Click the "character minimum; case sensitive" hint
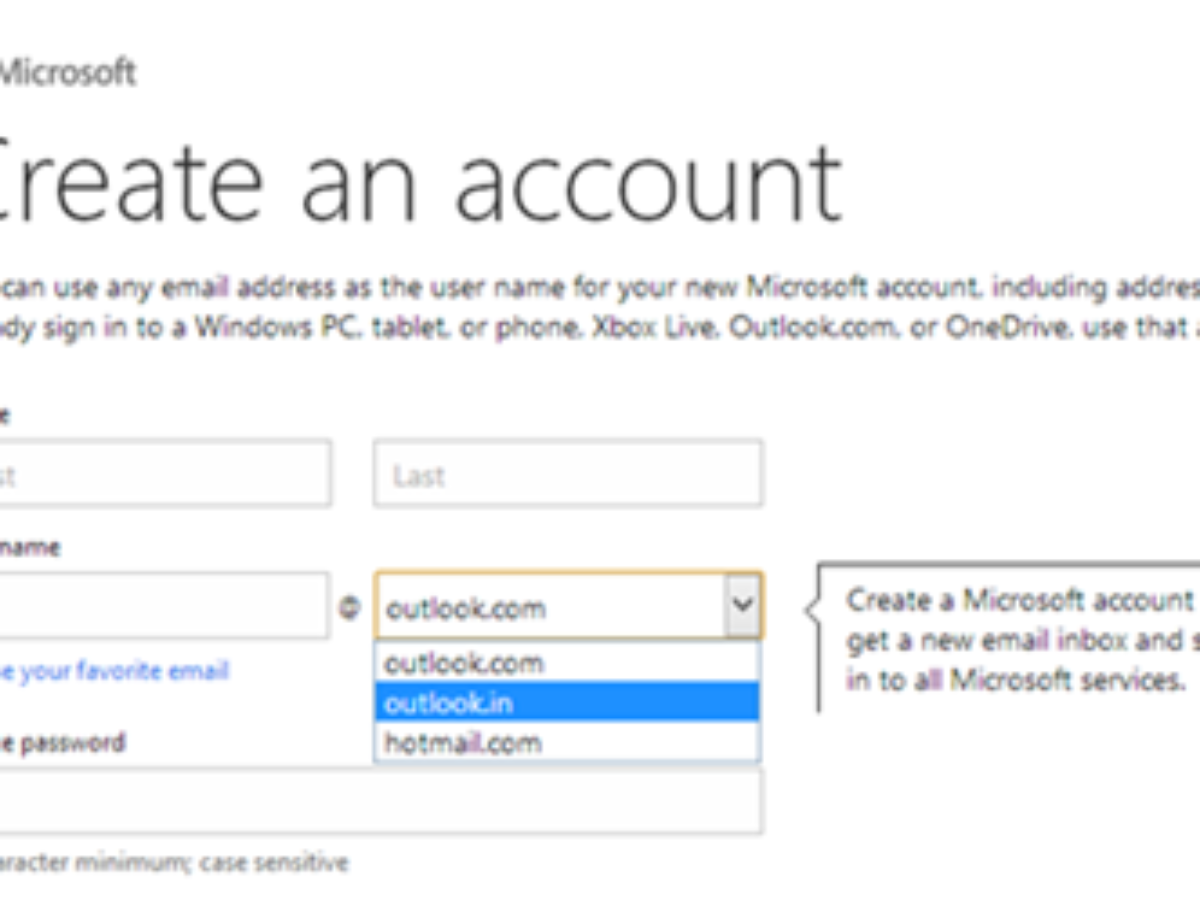This screenshot has height=900, width=1200. (173, 862)
